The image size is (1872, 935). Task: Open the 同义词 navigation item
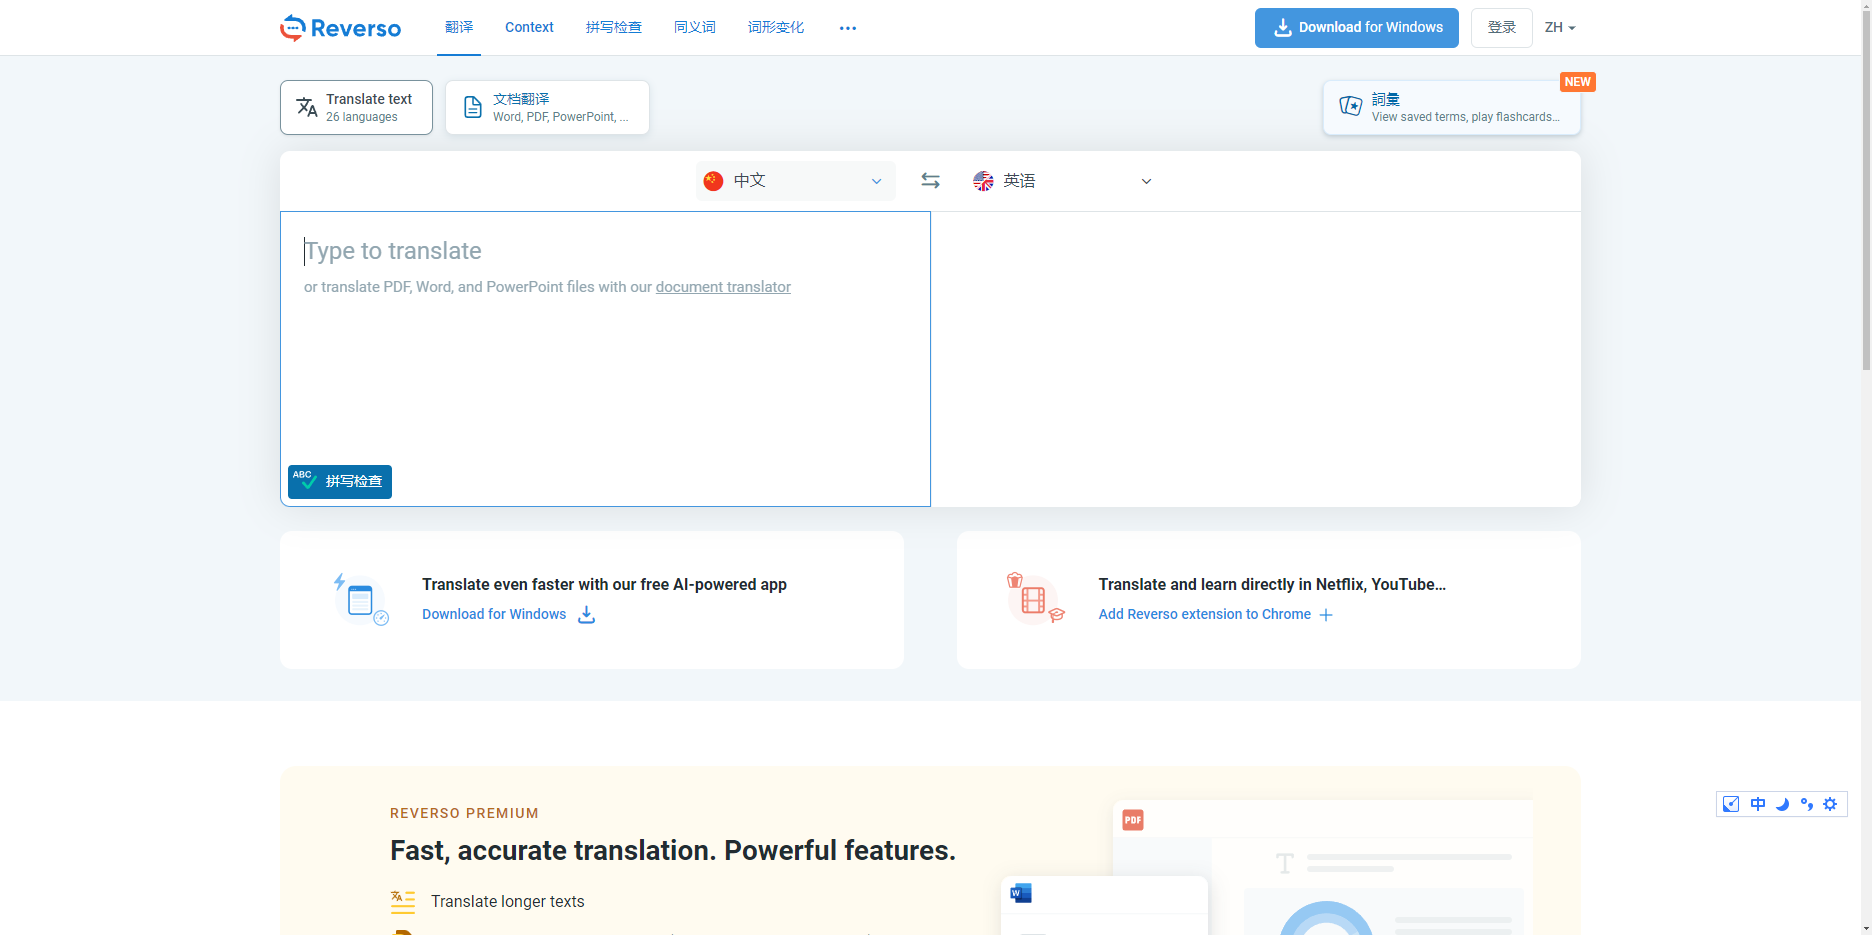coord(695,27)
